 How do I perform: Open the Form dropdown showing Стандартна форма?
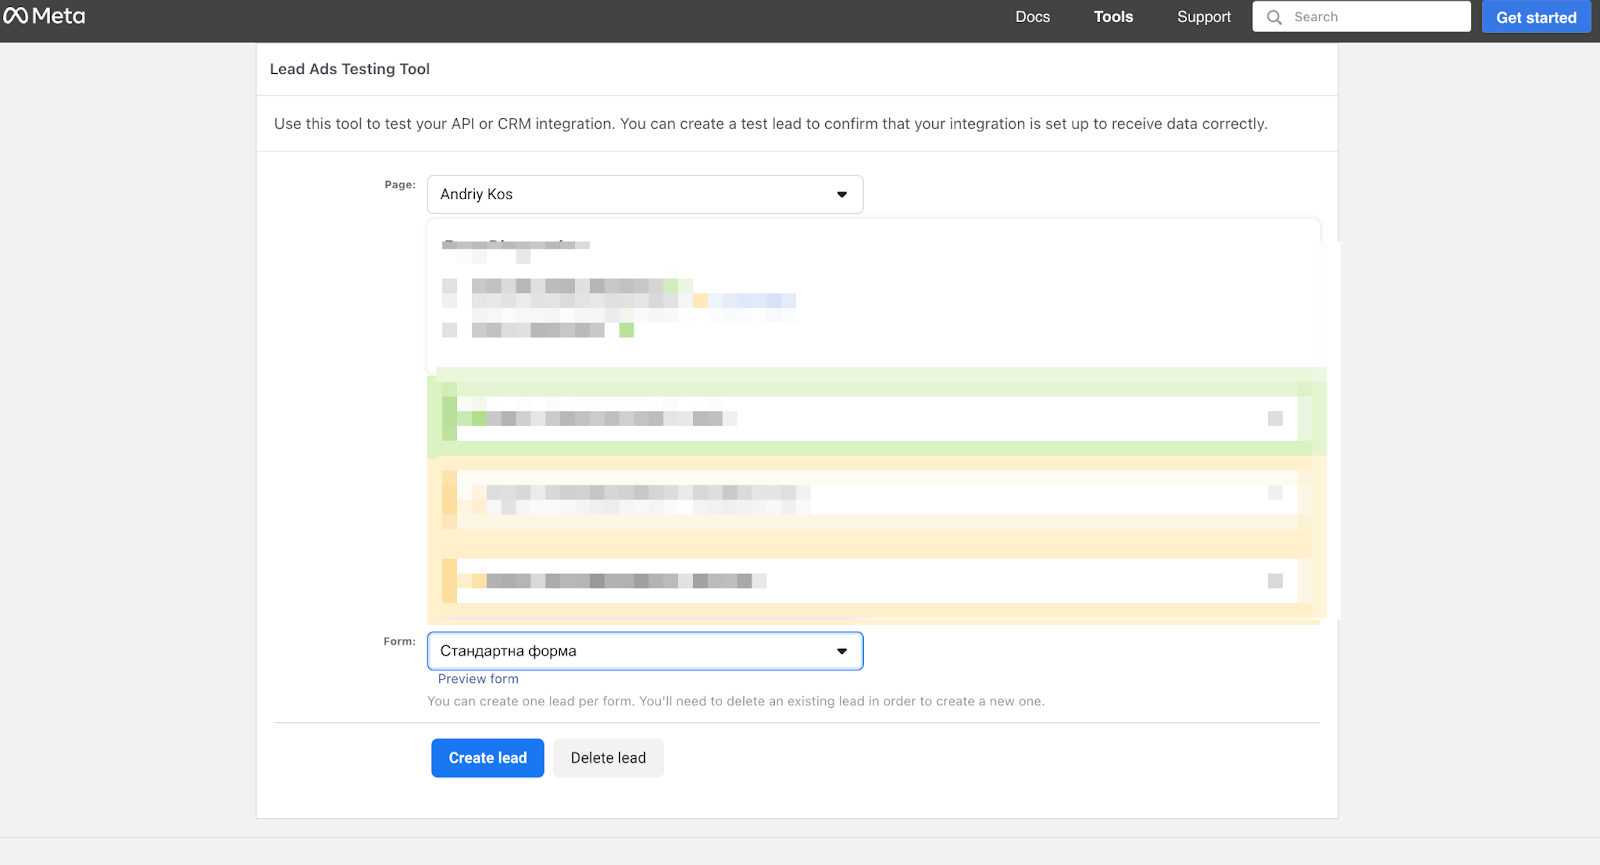(x=645, y=651)
